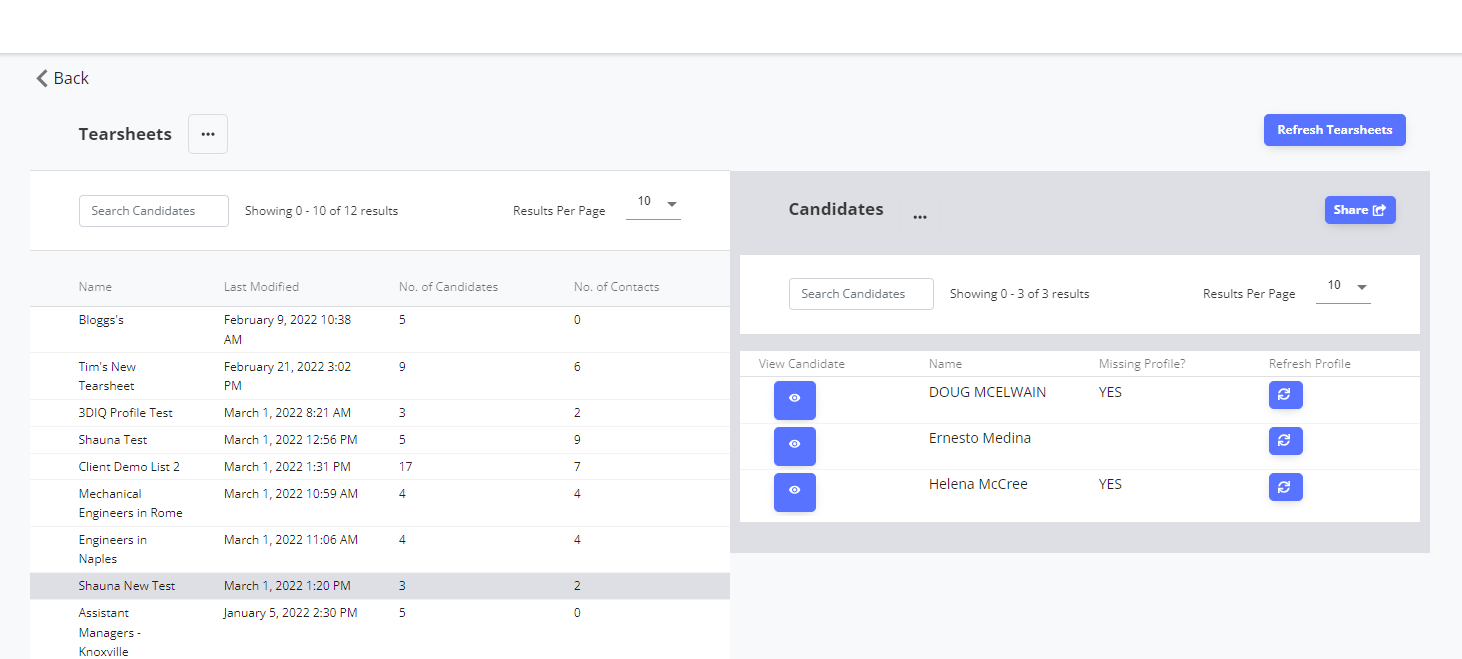Click the Share button

click(1360, 210)
